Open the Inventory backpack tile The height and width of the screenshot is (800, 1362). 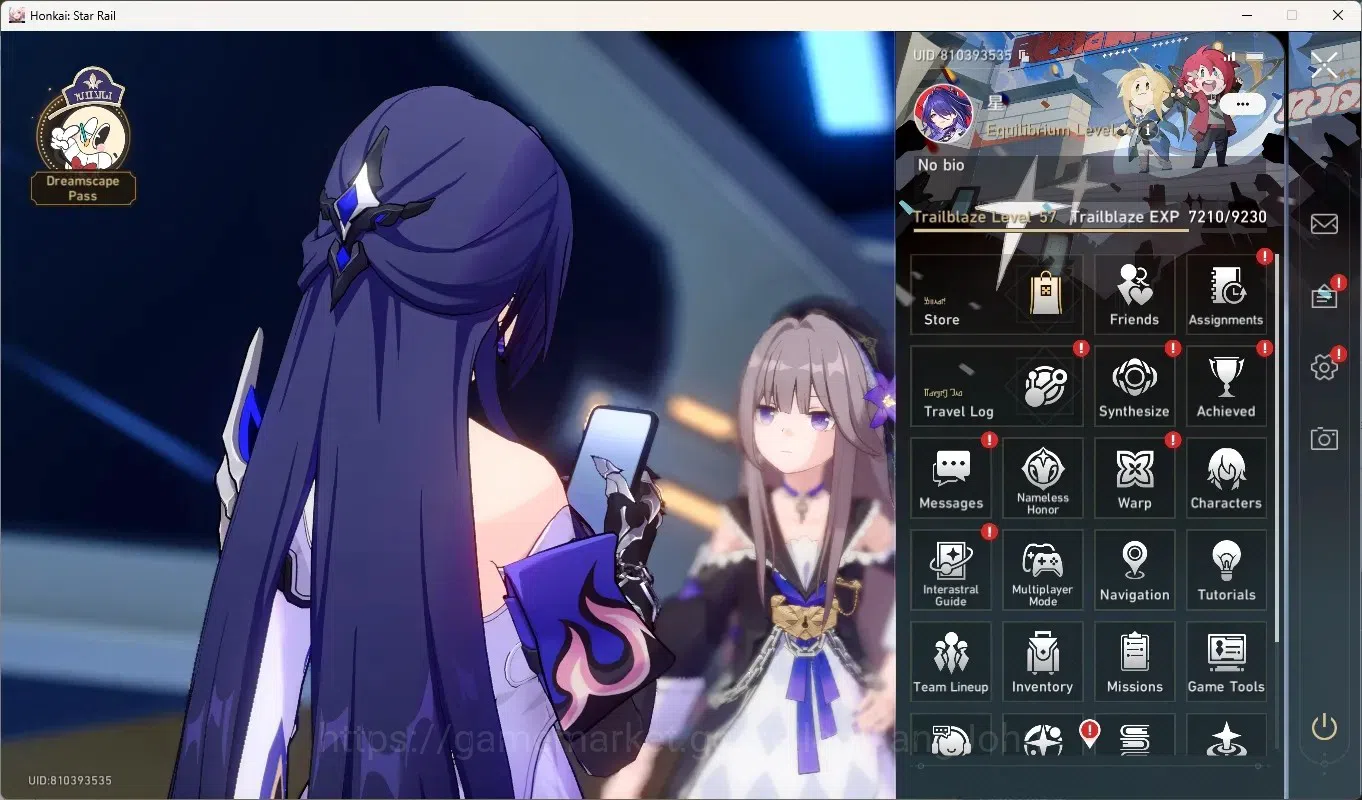click(x=1043, y=662)
